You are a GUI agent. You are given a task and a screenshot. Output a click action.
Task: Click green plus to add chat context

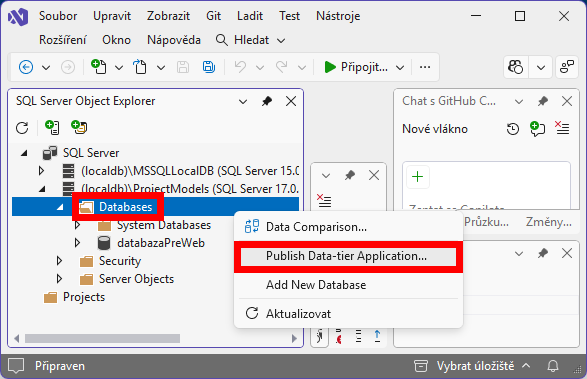[417, 176]
